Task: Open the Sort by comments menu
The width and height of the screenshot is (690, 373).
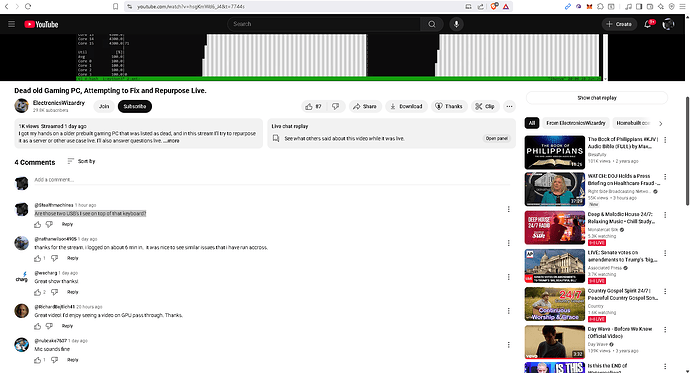Action: (81, 161)
